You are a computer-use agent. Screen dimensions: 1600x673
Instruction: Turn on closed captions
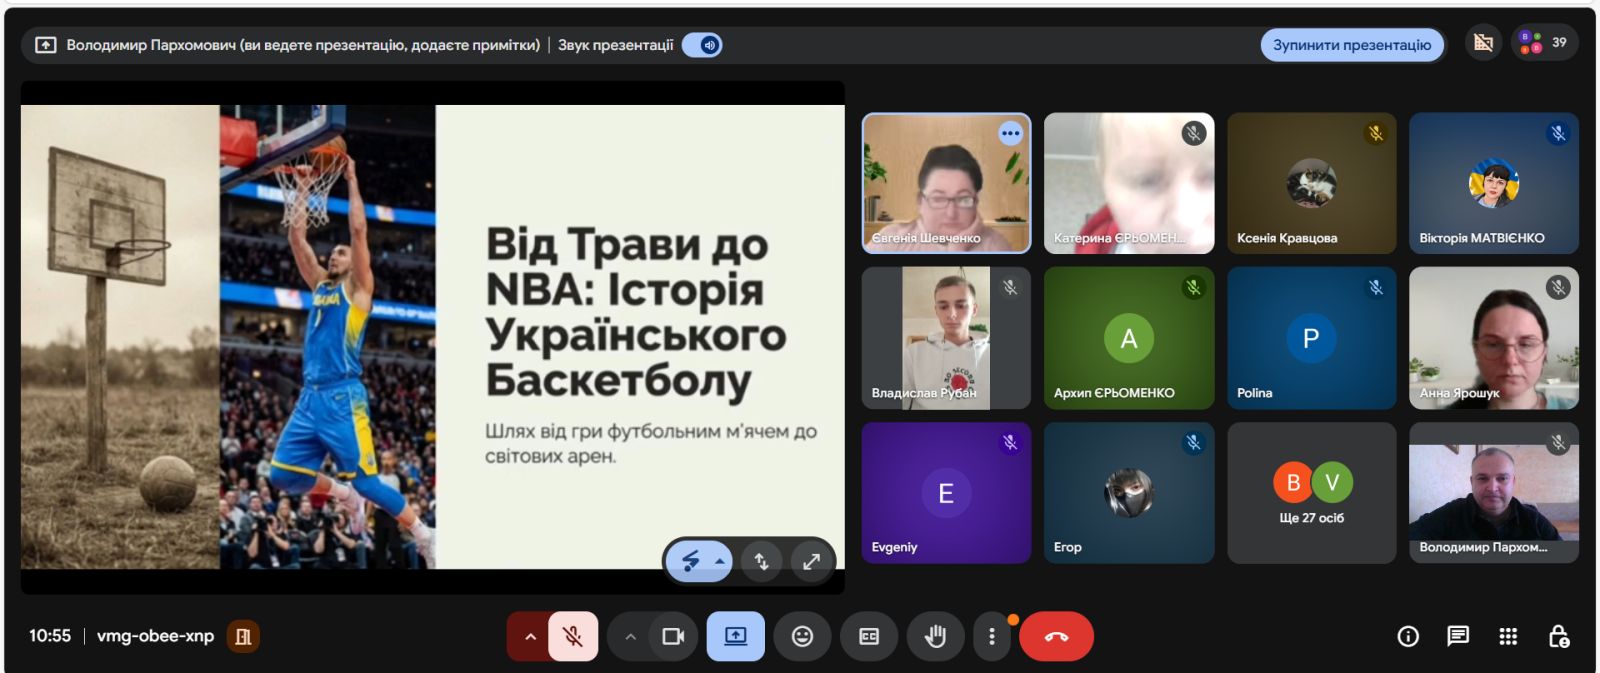click(869, 636)
